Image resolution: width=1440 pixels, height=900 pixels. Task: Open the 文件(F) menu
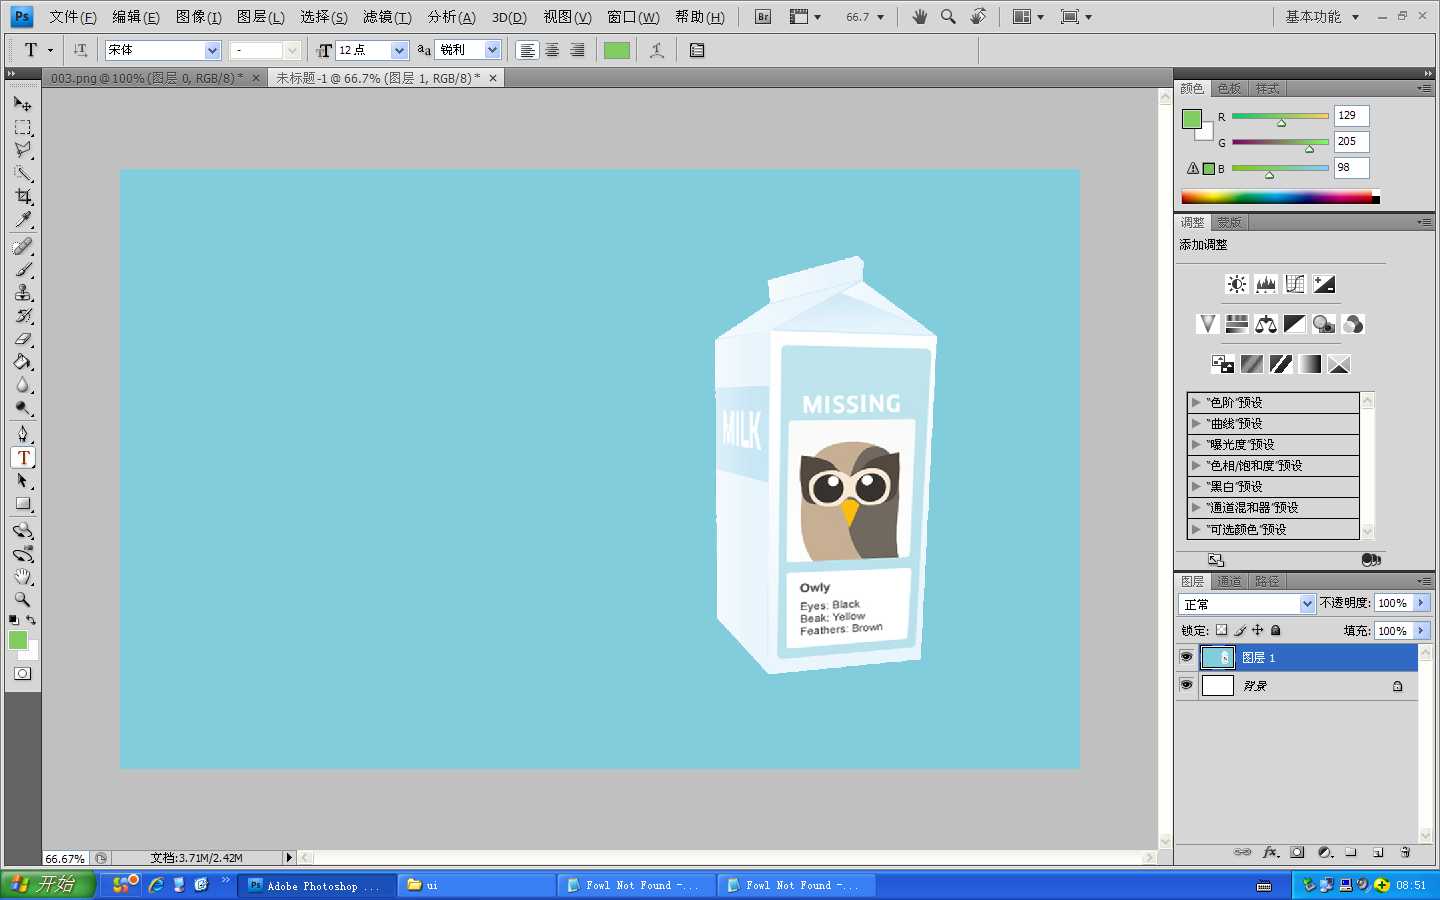point(73,17)
